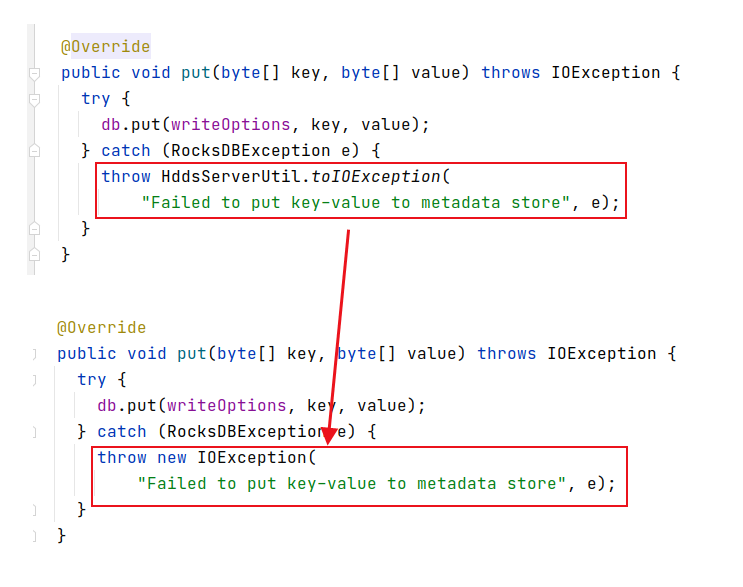
Task: Collapse the try block fold marker in top snippet
Action: (x=34, y=99)
